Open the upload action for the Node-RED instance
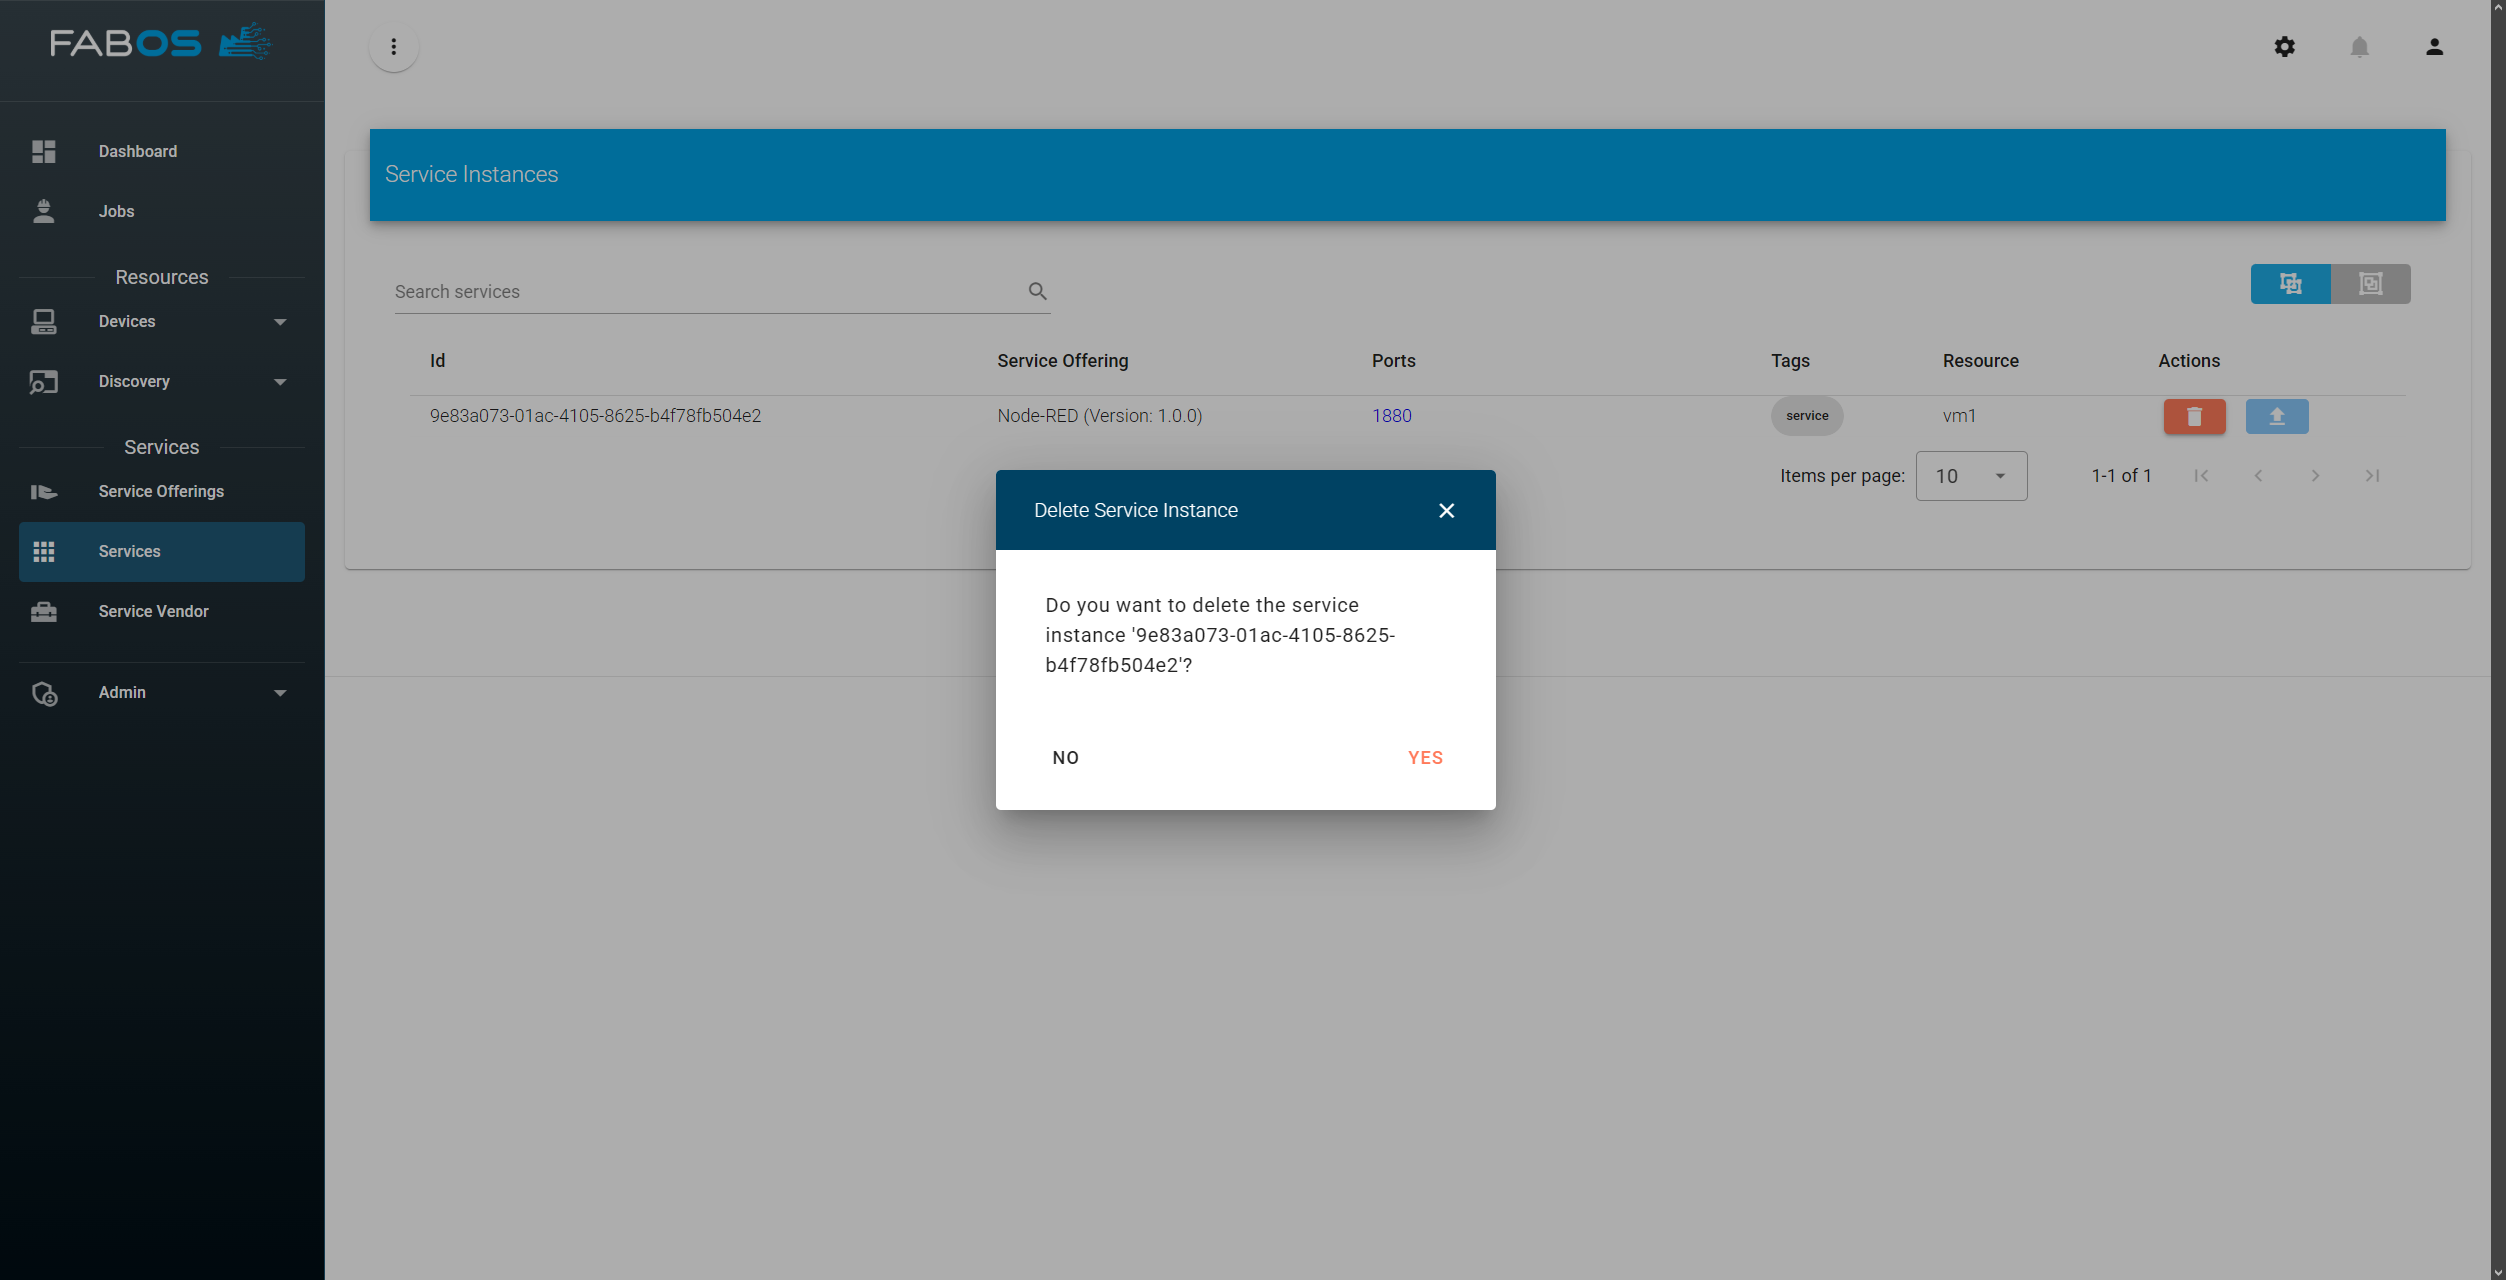Screen dimensions: 2506x1280 [x=2277, y=416]
